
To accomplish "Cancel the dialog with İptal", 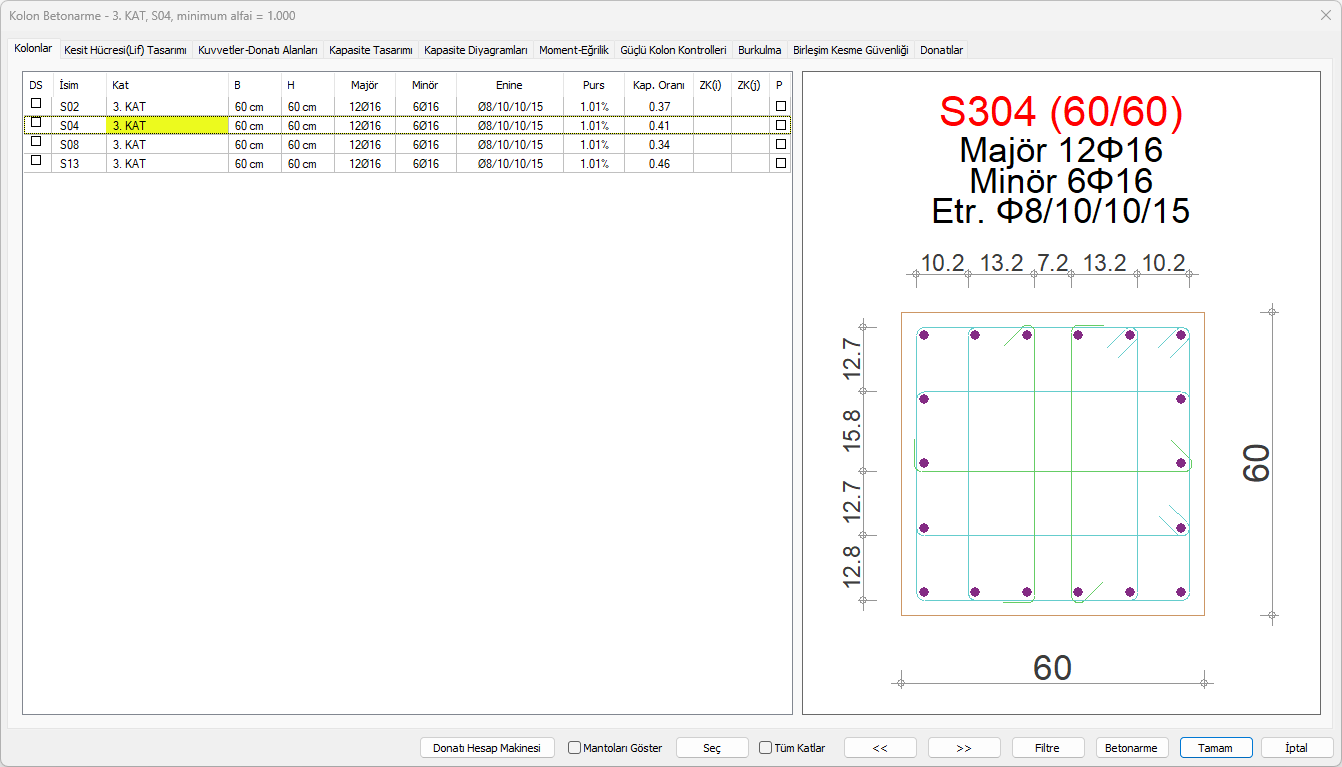I will coord(1297,748).
